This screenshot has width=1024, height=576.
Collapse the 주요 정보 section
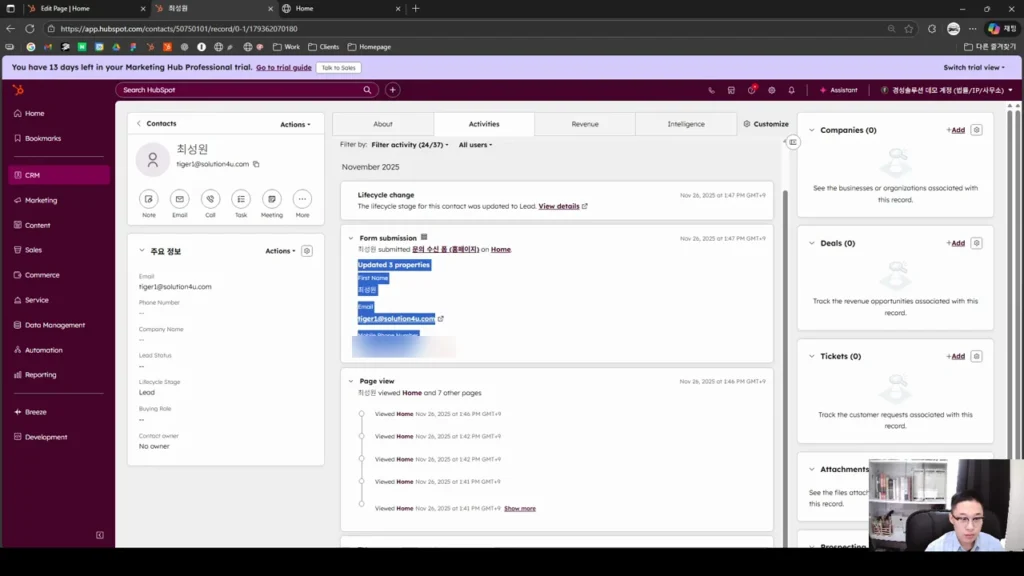[x=142, y=251]
